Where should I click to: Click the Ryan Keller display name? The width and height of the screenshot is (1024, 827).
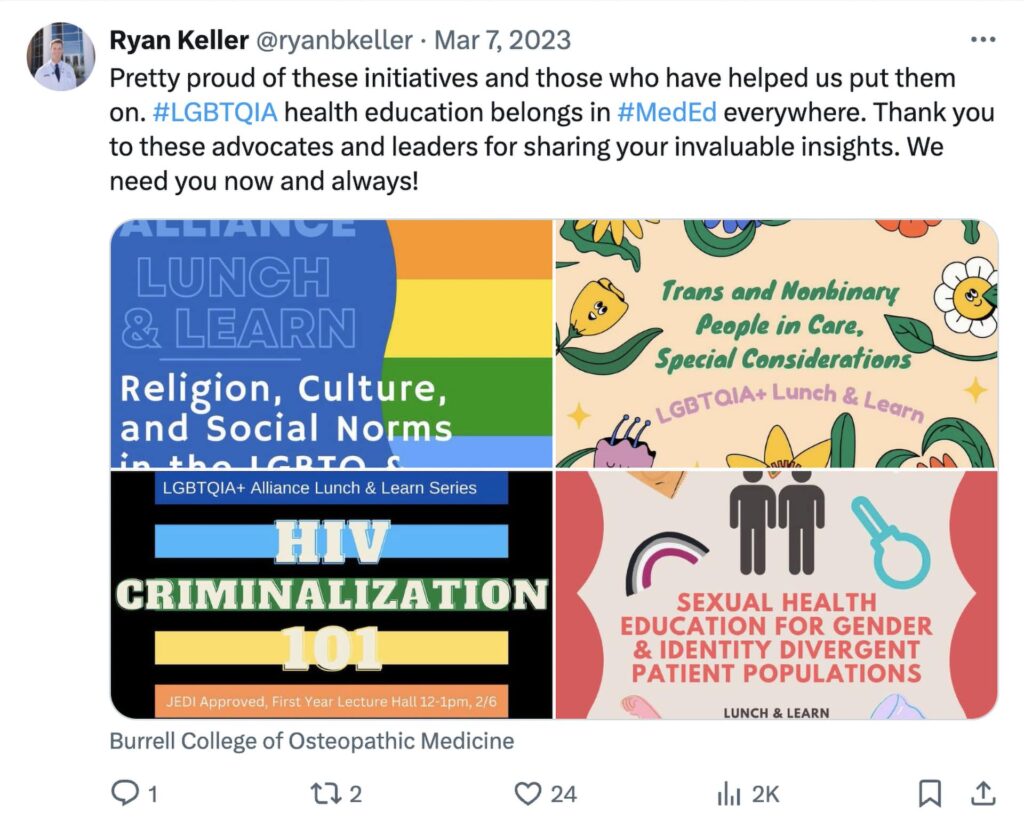tap(179, 40)
